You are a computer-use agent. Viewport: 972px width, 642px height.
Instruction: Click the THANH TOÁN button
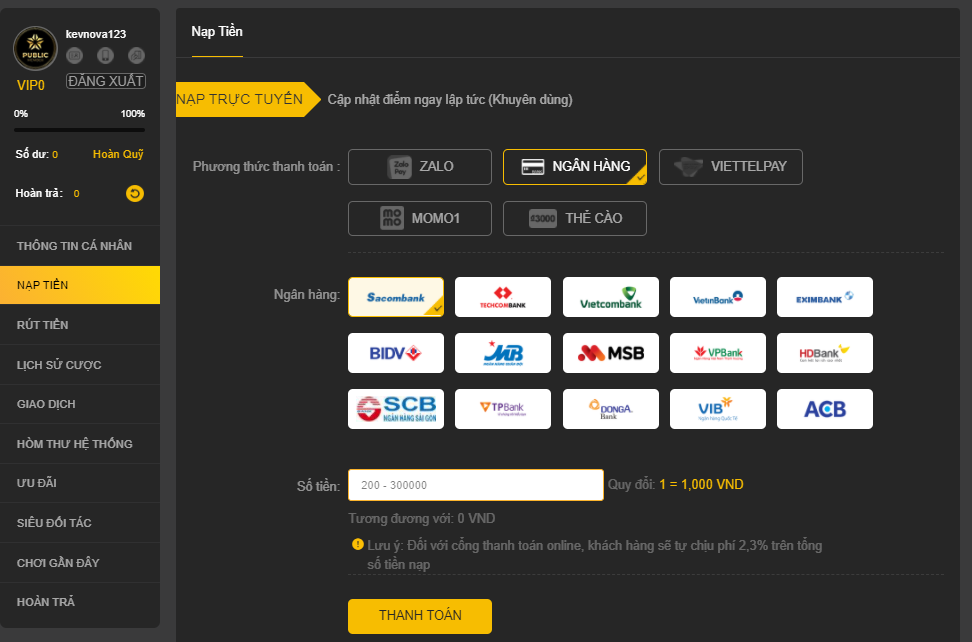click(420, 616)
